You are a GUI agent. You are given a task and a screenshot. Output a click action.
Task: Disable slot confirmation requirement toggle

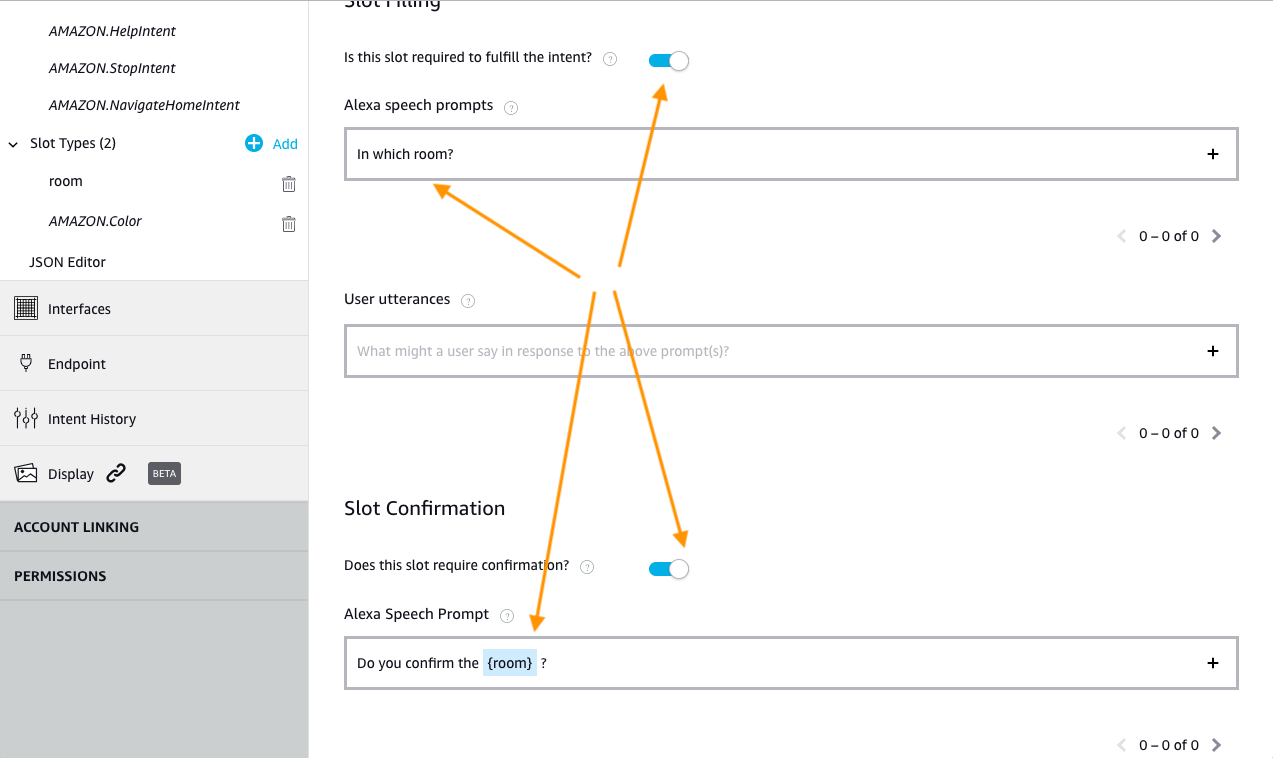tap(668, 568)
